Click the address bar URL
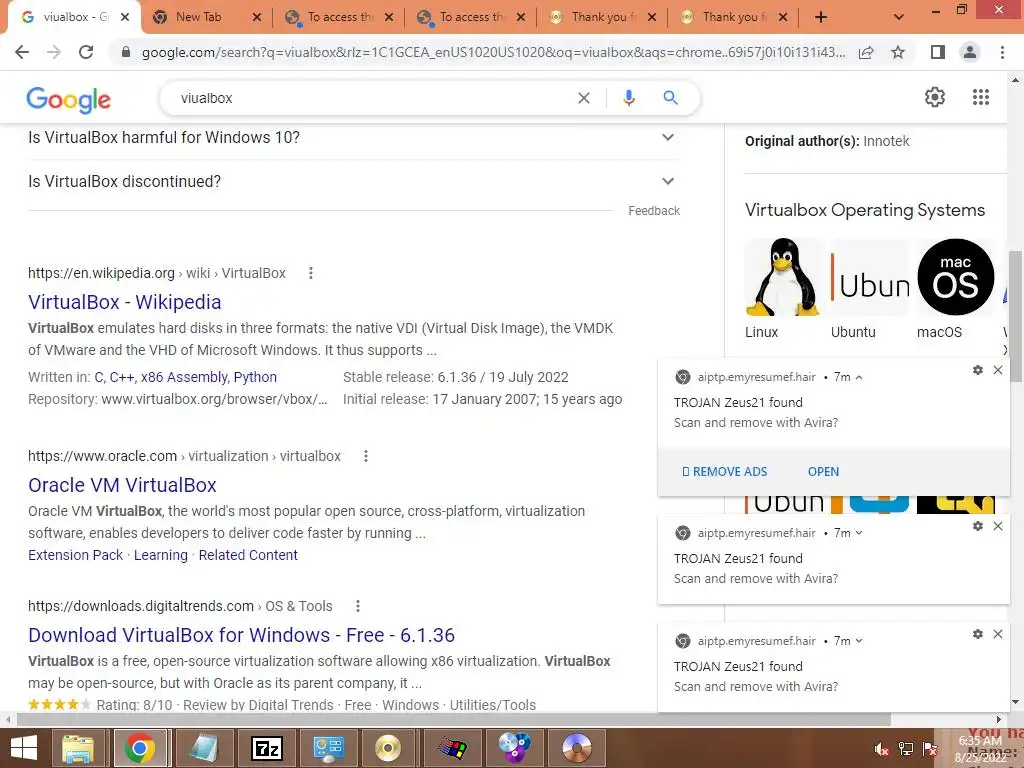Screen dimensions: 1024x768 [493, 52]
